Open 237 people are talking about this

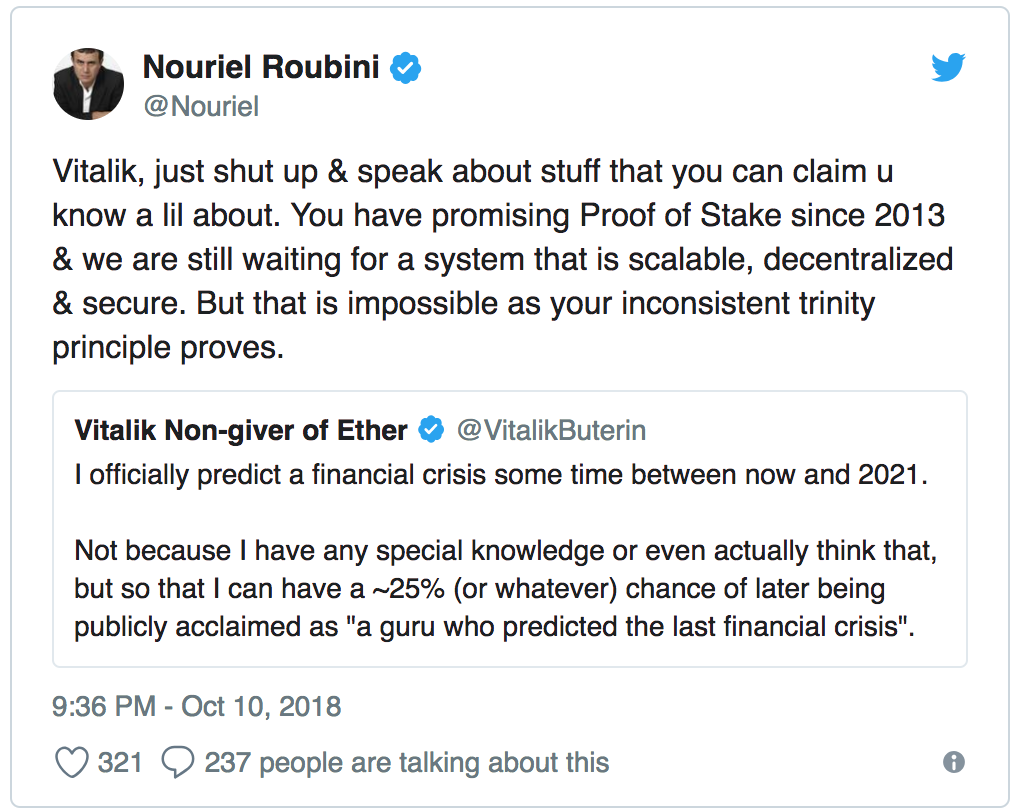[406, 763]
